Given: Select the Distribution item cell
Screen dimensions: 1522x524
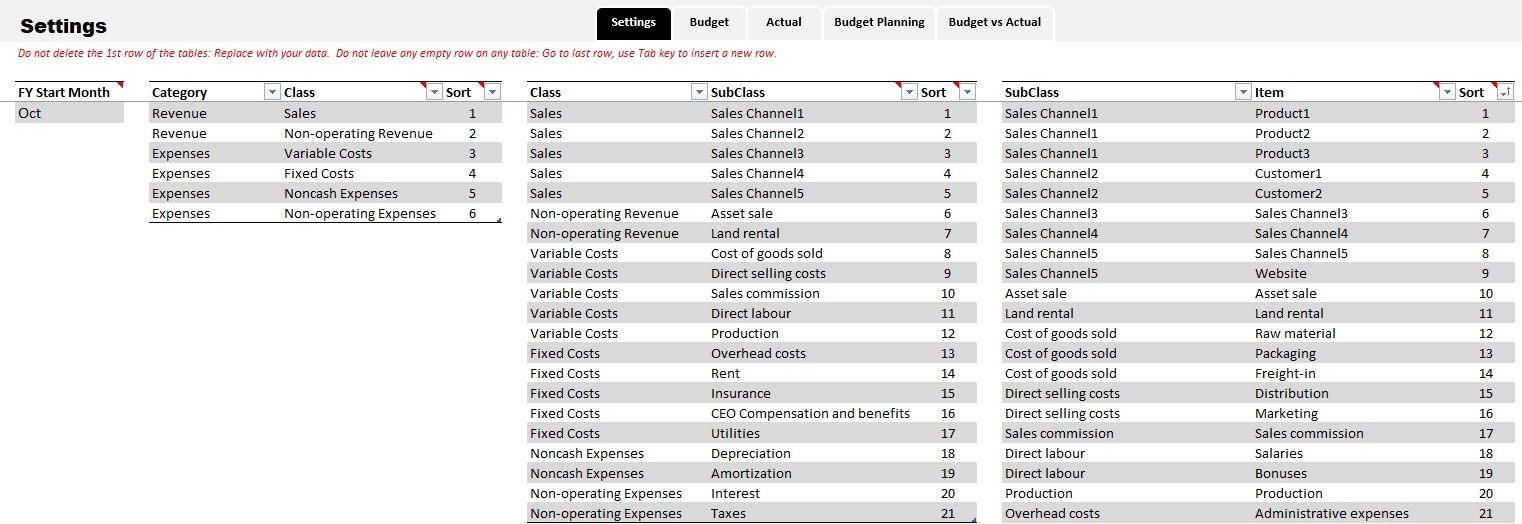Looking at the screenshot, I should pos(1354,393).
